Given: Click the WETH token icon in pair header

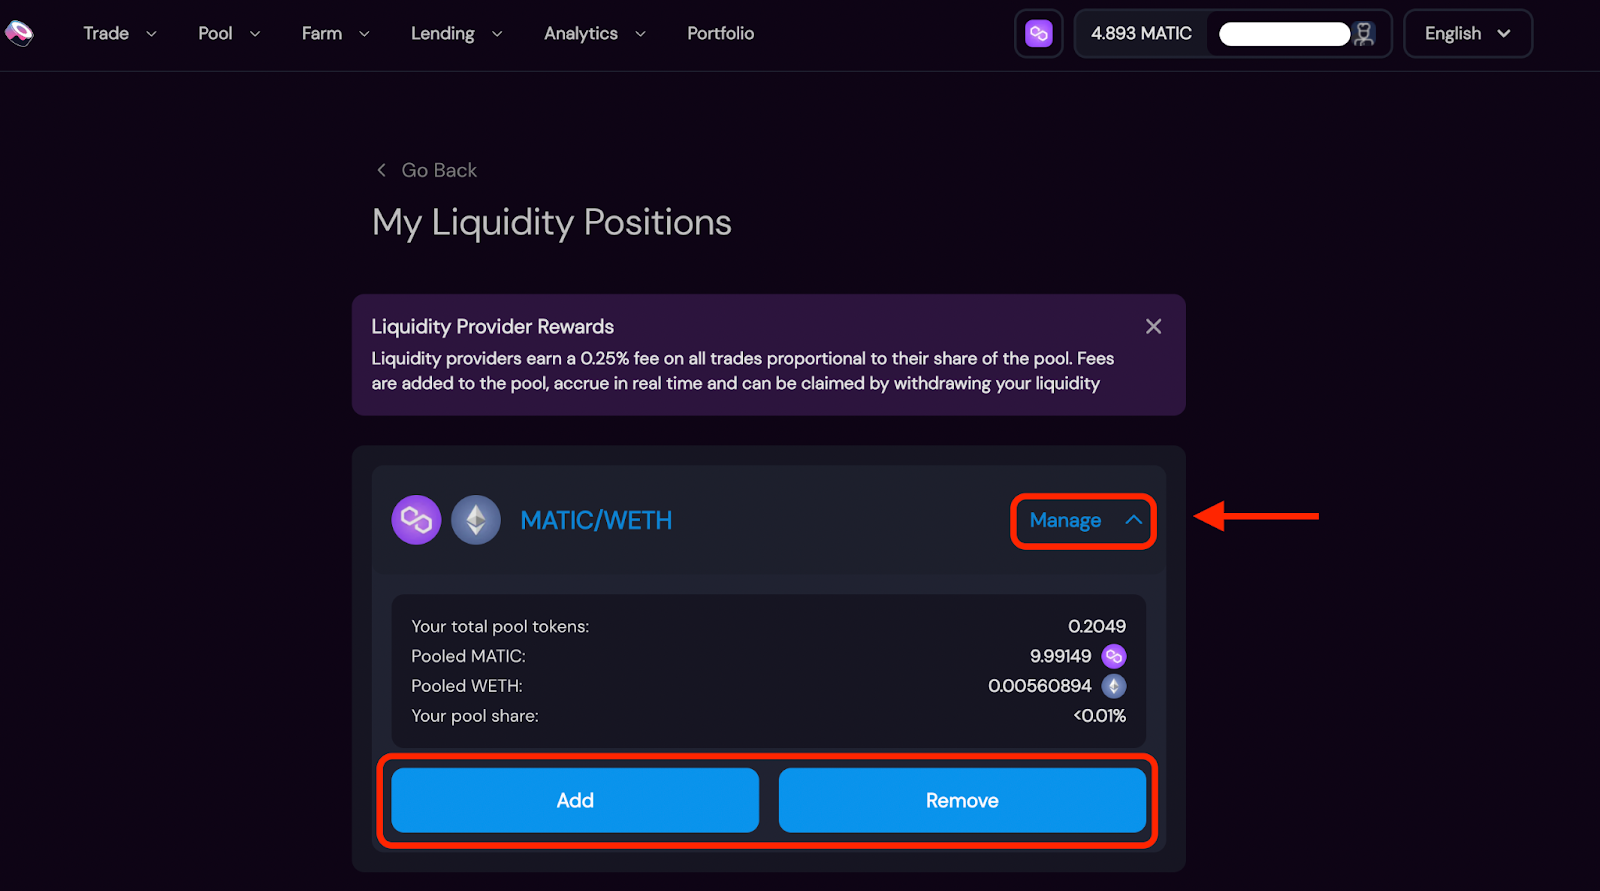Looking at the screenshot, I should pyautogui.click(x=476, y=520).
